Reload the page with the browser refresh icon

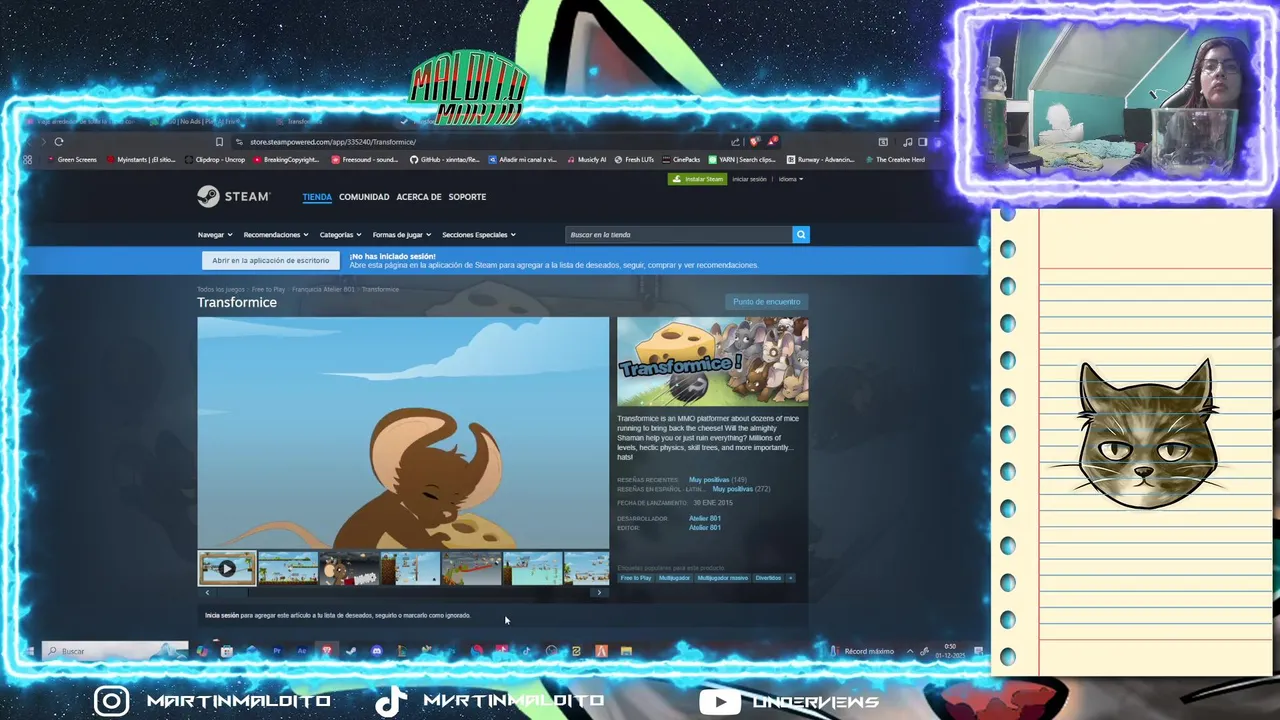(x=59, y=142)
